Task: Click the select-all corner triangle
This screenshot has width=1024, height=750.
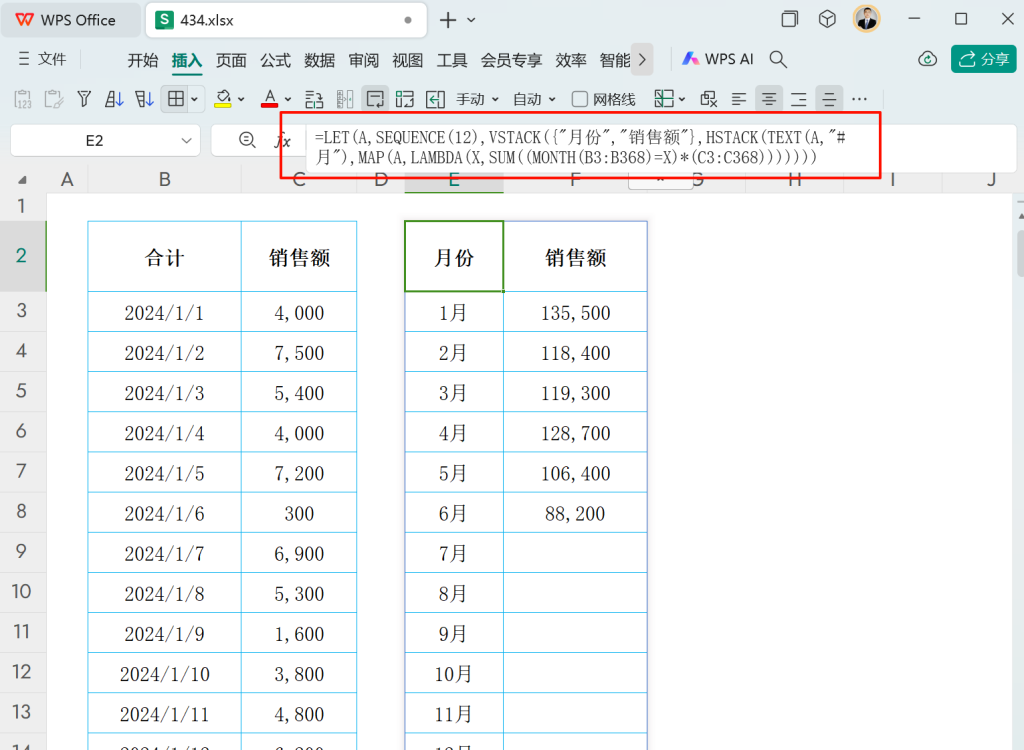Action: click(23, 180)
